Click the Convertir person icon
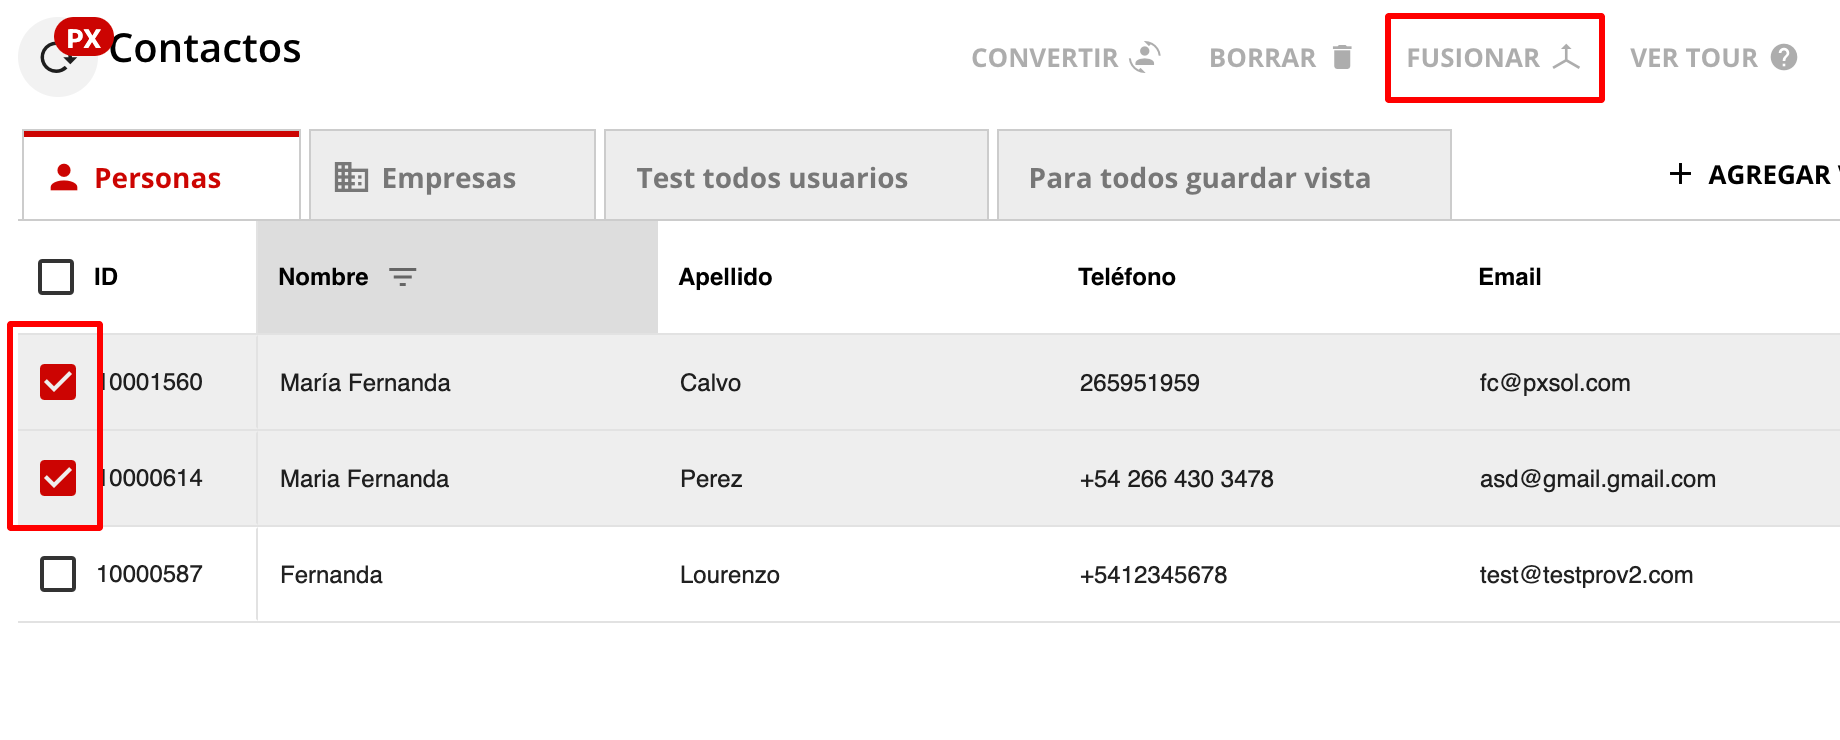This screenshot has width=1840, height=740. (1145, 57)
